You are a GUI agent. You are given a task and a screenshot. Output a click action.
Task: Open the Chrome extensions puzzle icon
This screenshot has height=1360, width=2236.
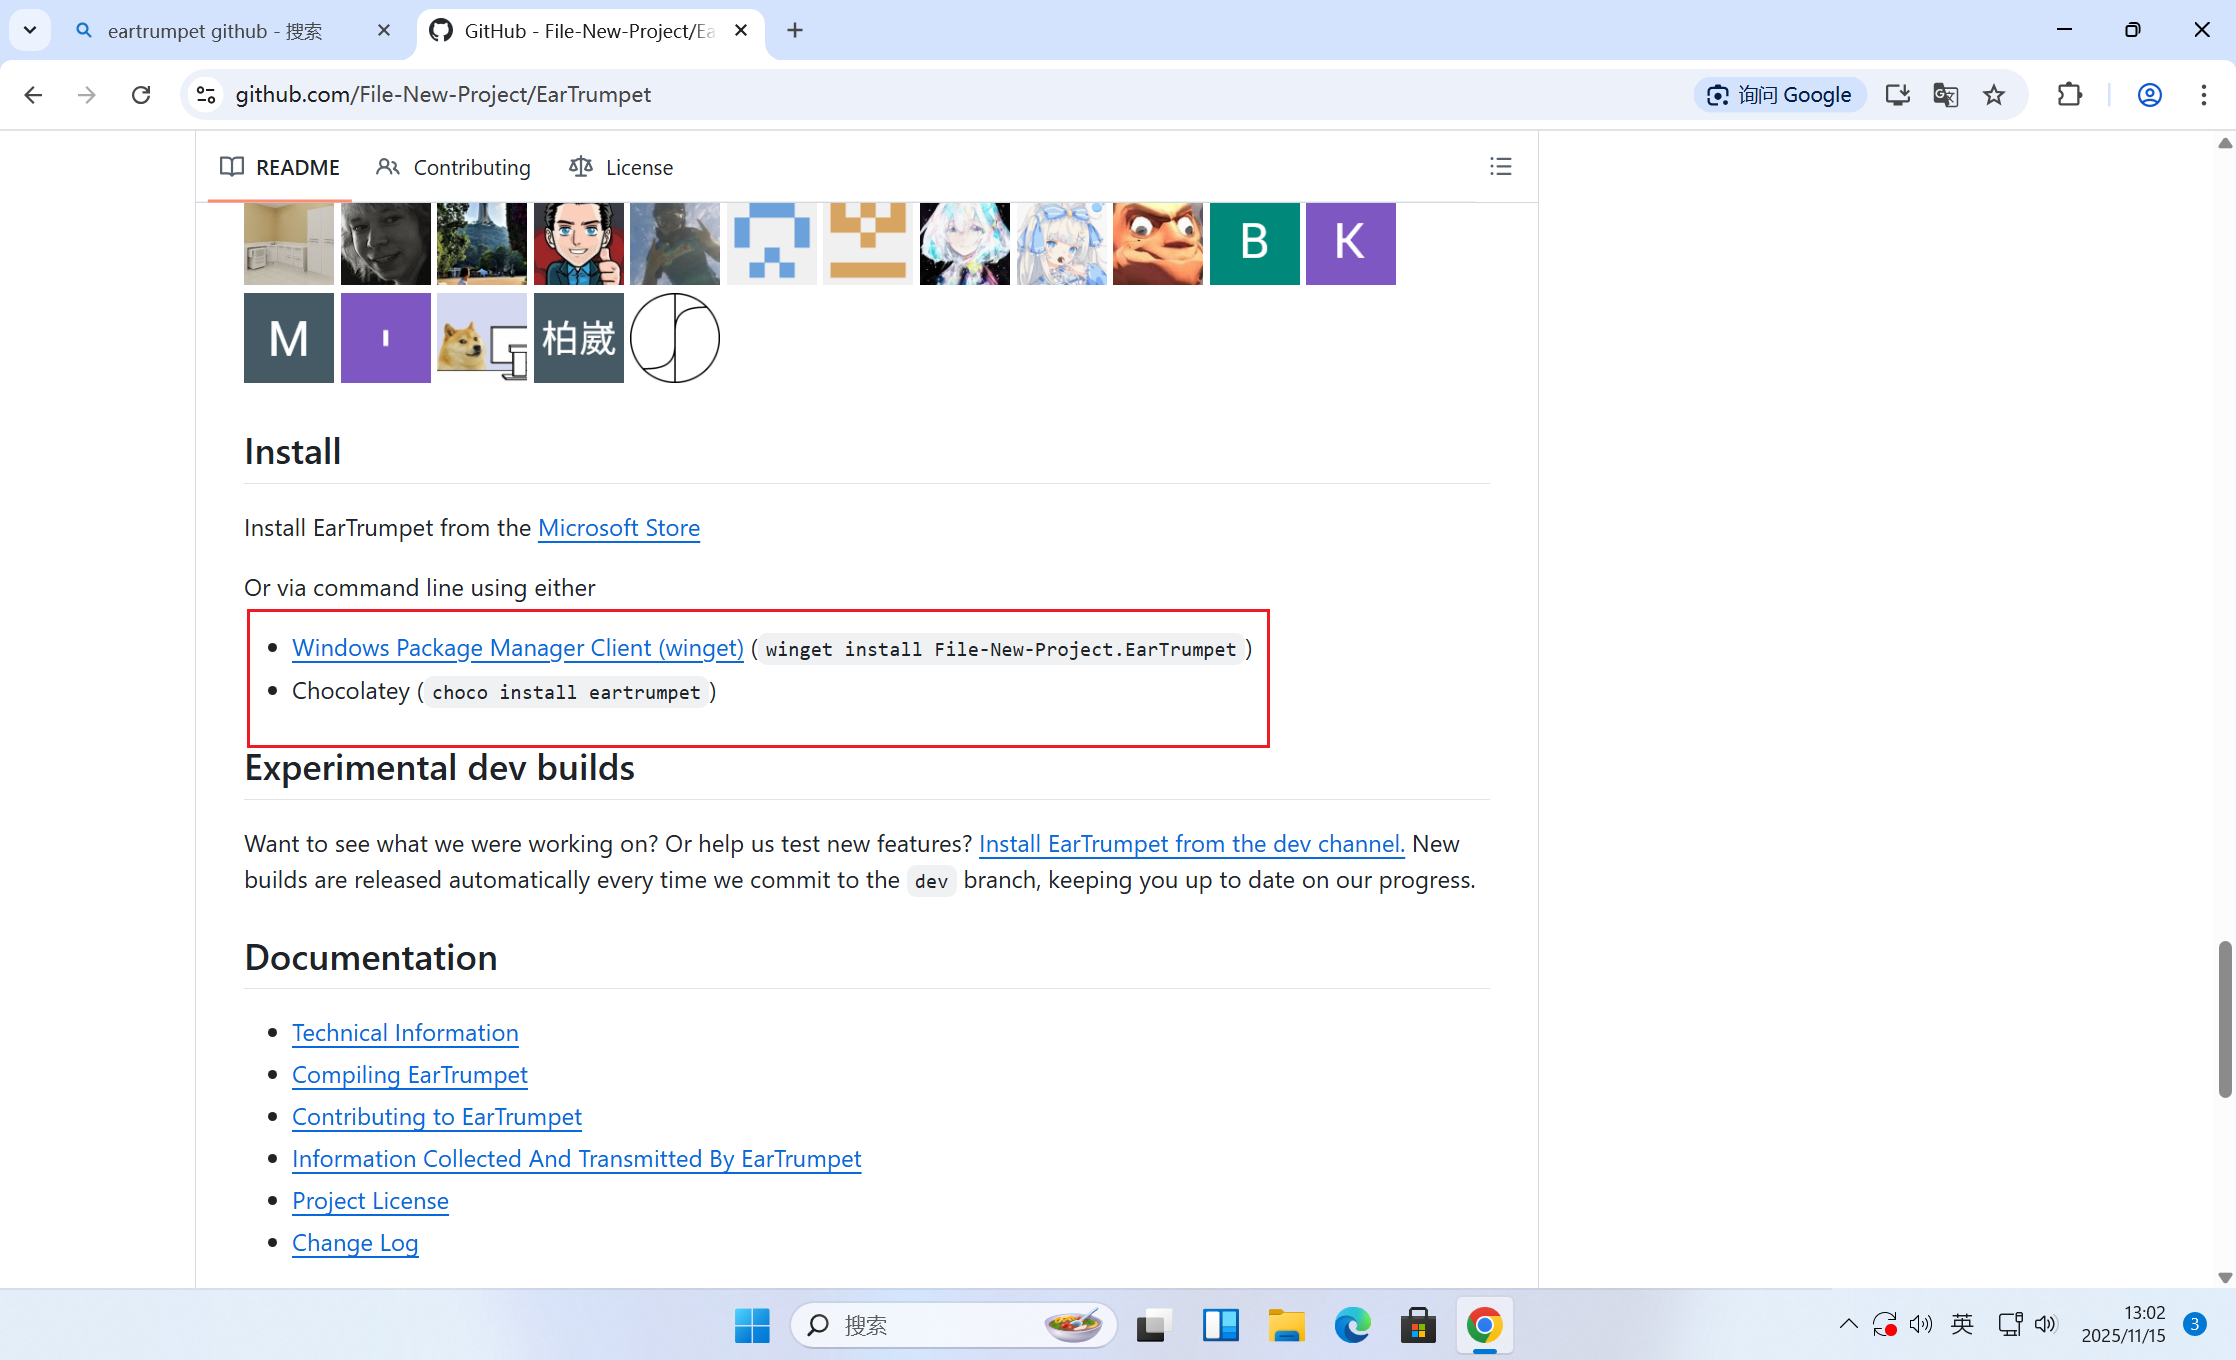[x=2069, y=95]
